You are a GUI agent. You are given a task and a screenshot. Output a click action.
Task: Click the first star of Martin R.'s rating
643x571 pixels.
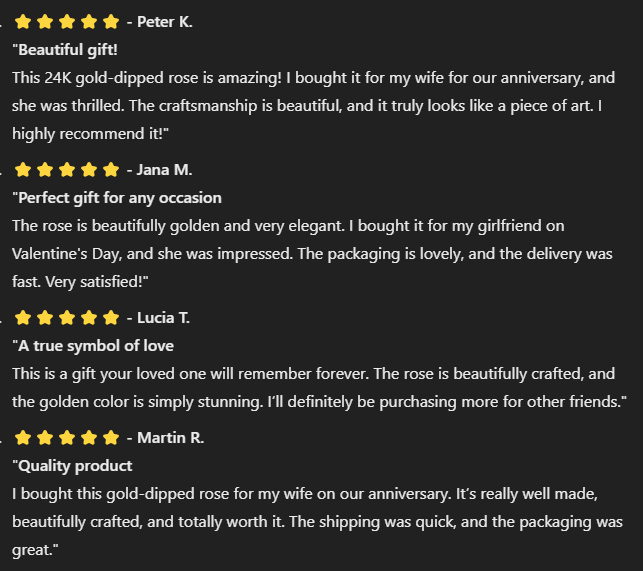tap(23, 438)
